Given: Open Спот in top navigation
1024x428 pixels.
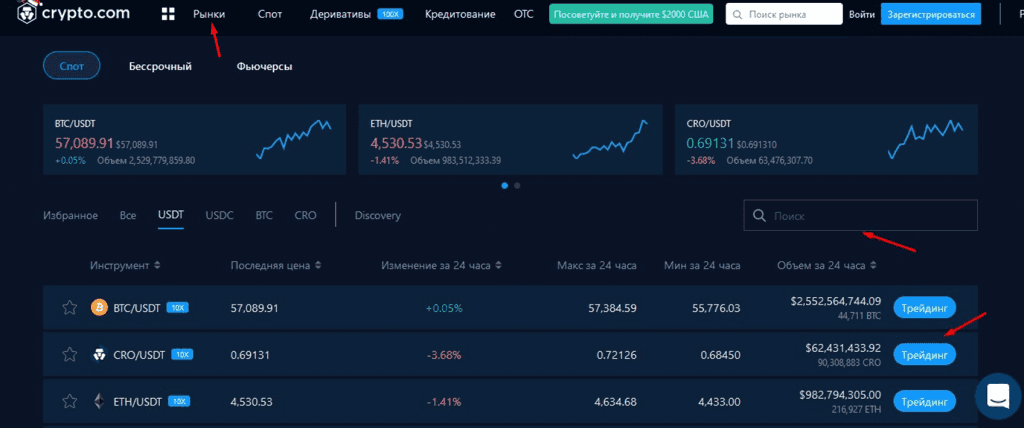Looking at the screenshot, I should click(270, 14).
